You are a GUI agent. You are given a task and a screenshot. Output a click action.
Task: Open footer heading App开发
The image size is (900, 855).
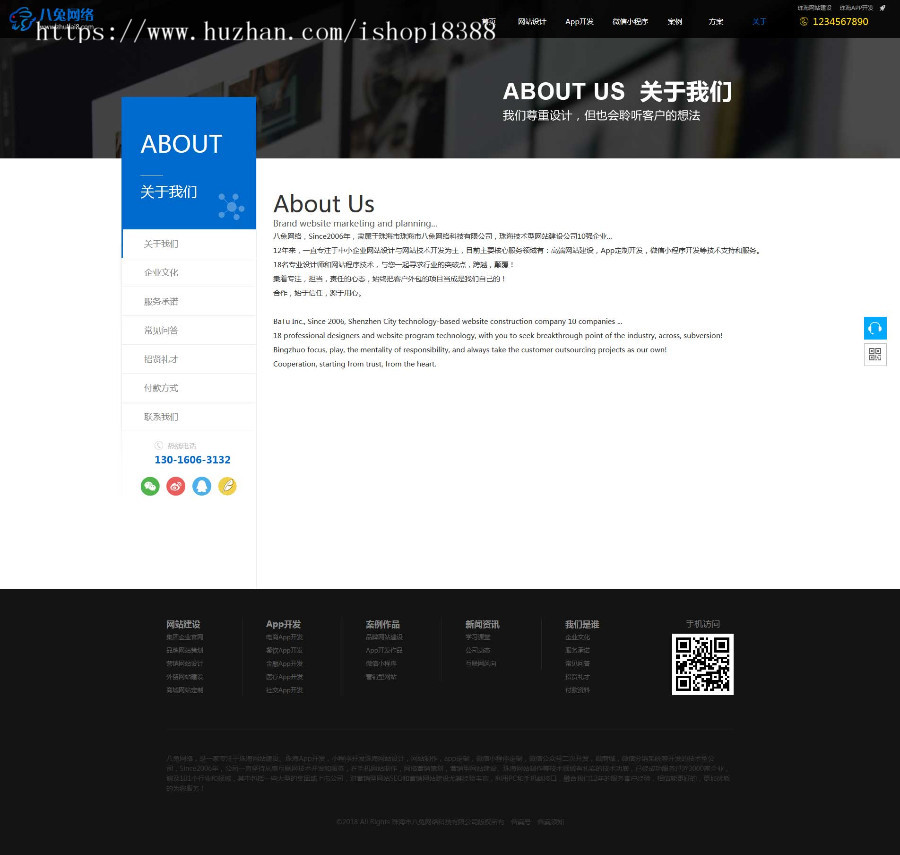click(283, 624)
